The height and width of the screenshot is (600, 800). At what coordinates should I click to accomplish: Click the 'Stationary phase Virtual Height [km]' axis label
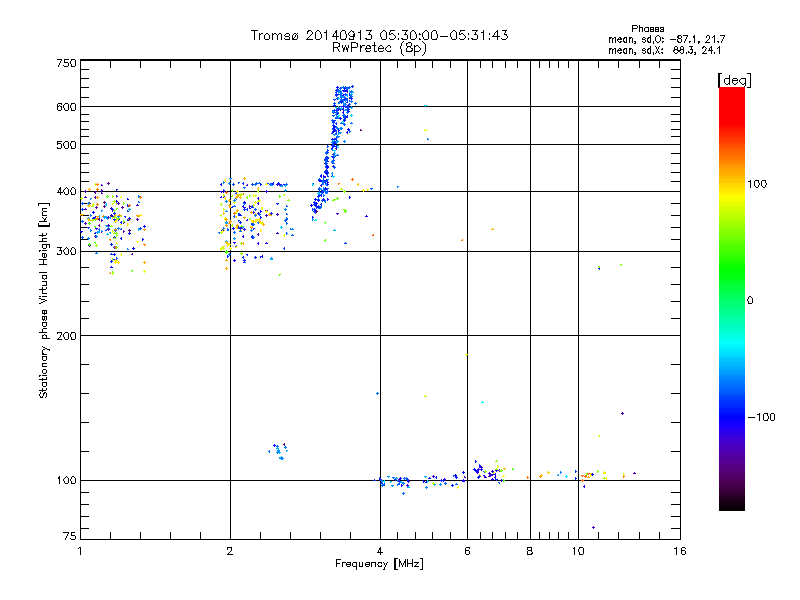(44, 300)
